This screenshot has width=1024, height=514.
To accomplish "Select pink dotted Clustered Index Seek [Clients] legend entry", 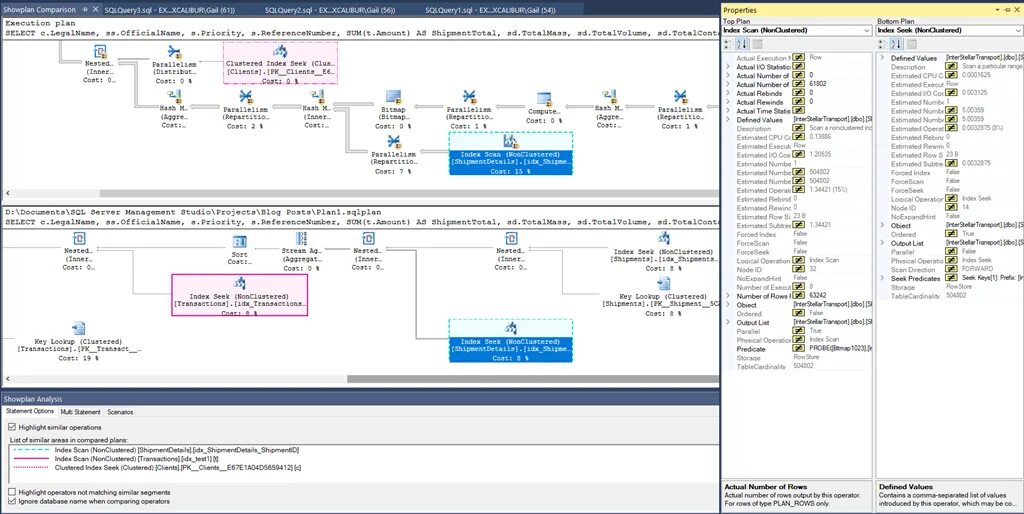I will pyautogui.click(x=156, y=468).
